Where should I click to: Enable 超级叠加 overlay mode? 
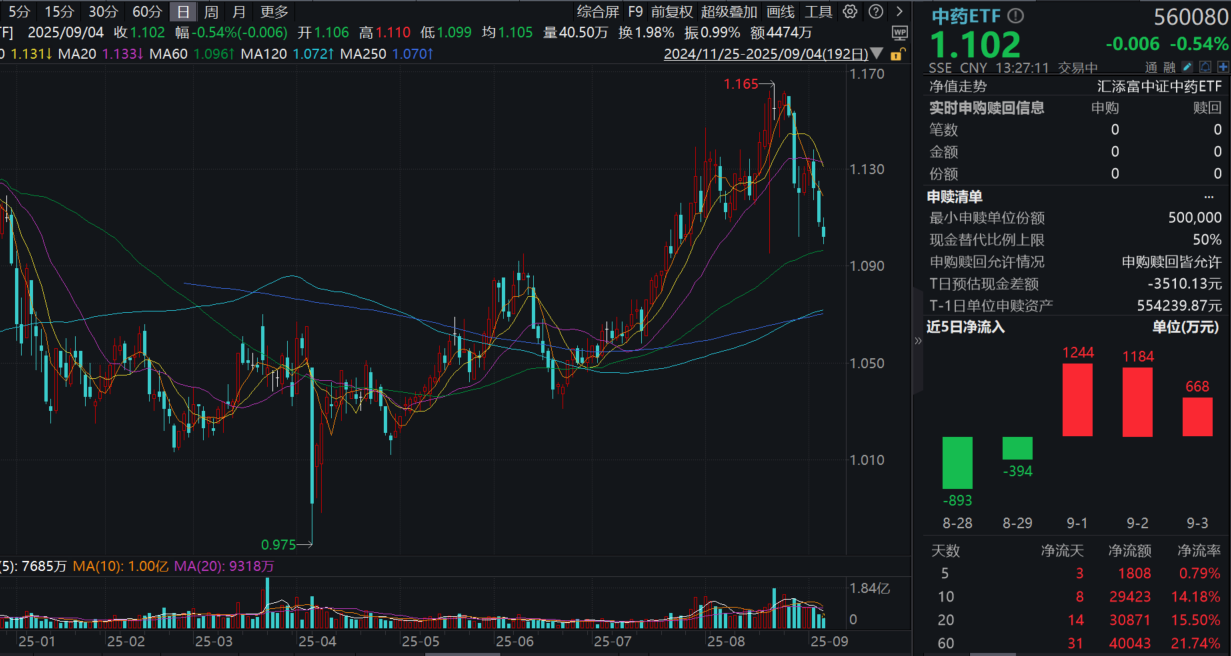tap(729, 11)
